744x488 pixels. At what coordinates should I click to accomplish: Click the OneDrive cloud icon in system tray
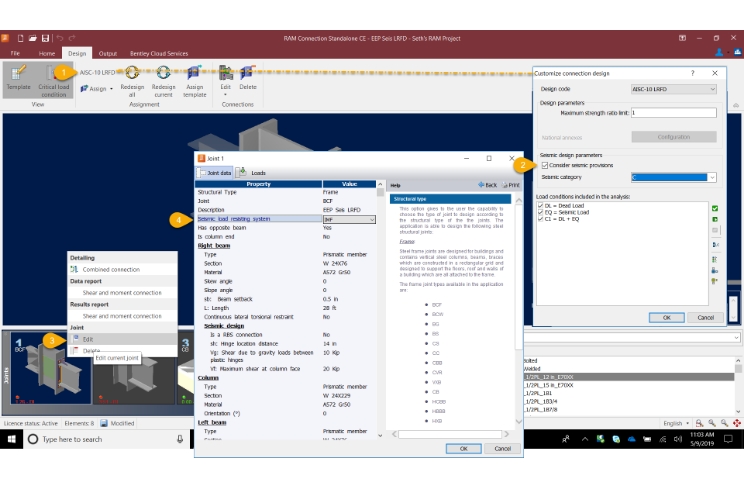pyautogui.click(x=632, y=439)
